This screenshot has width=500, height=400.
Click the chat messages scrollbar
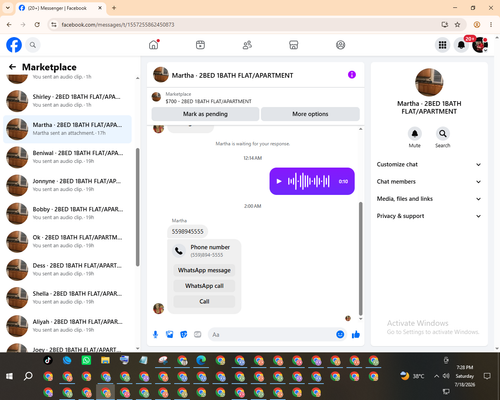[x=360, y=258]
